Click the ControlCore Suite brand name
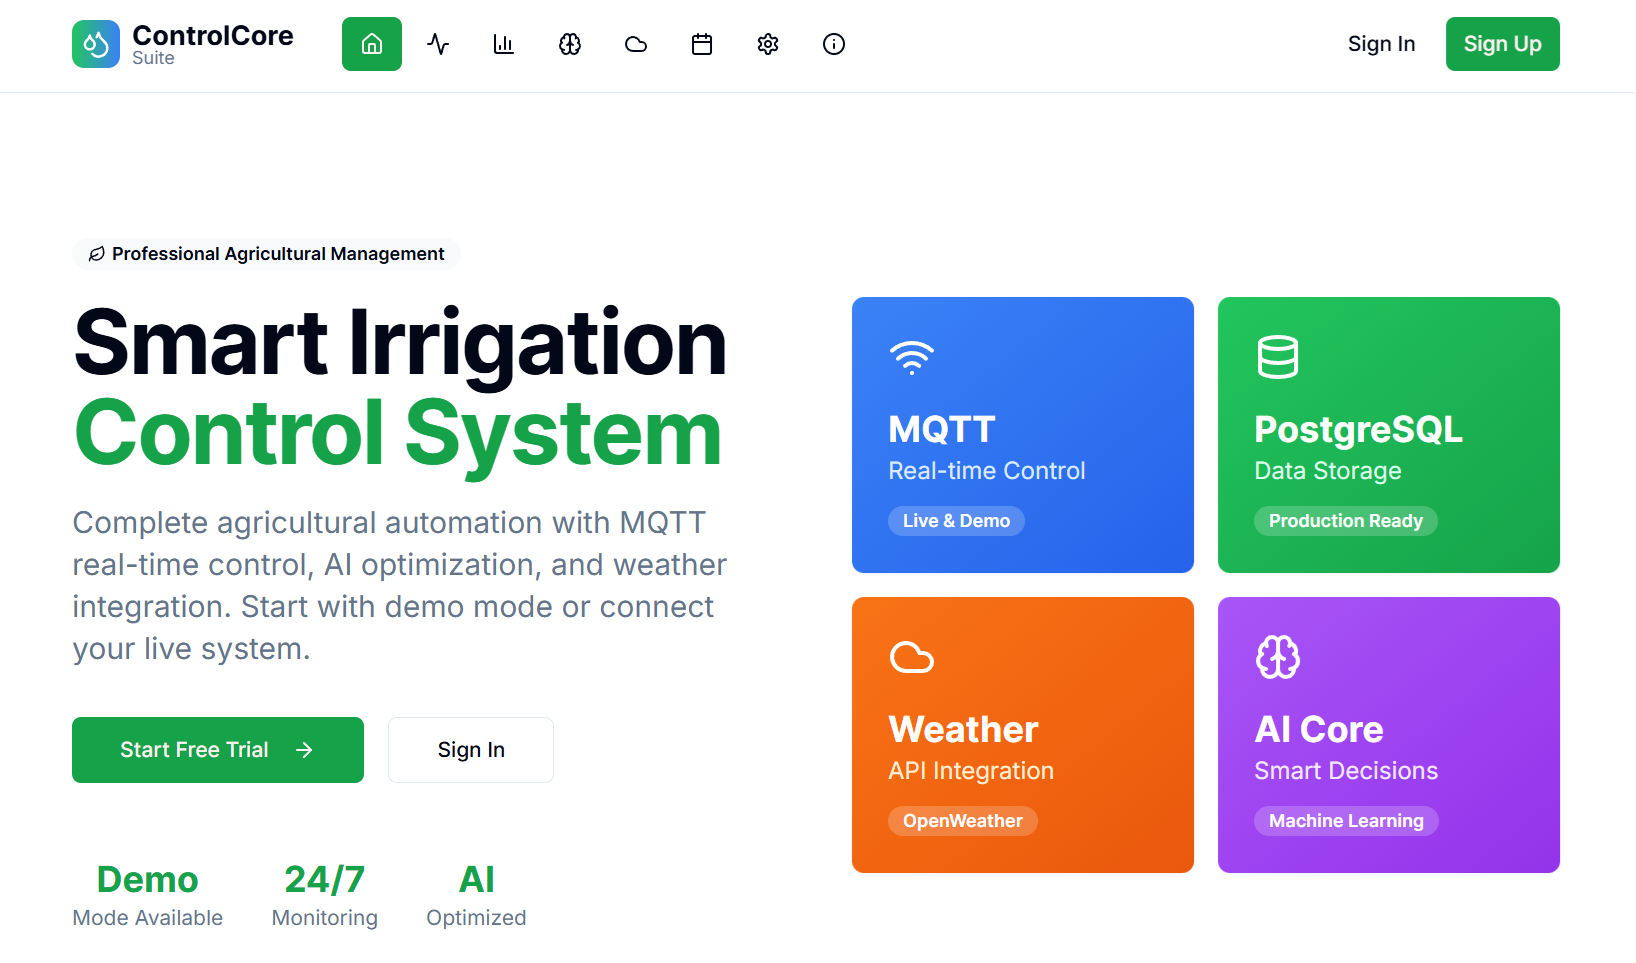Image resolution: width=1636 pixels, height=963 pixels. click(x=213, y=44)
